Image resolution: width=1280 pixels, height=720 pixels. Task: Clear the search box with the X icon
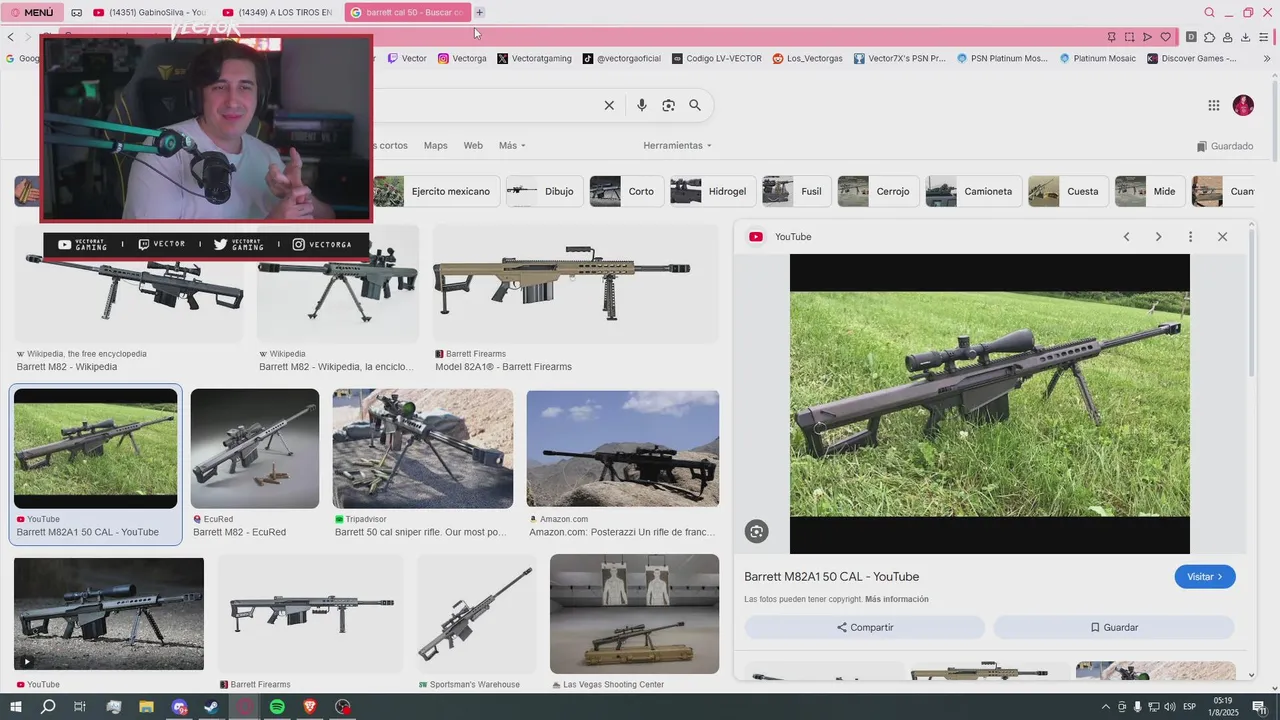click(x=609, y=105)
